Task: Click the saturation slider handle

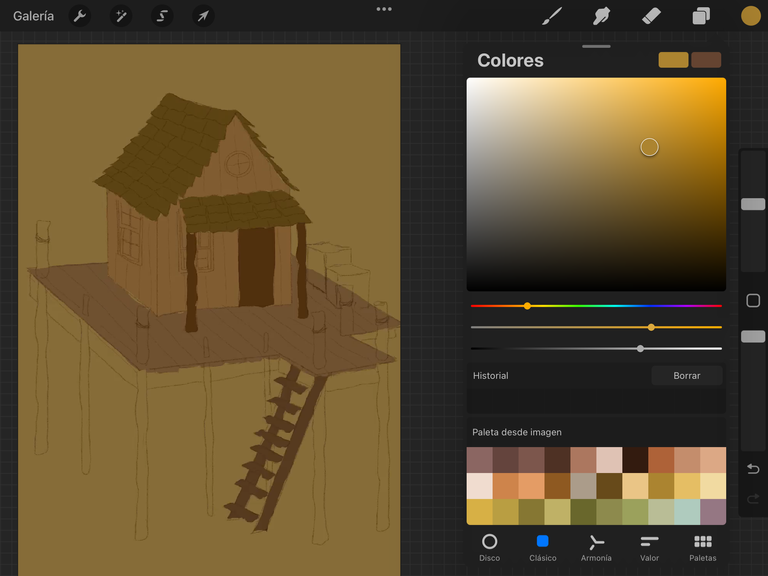Action: point(651,327)
